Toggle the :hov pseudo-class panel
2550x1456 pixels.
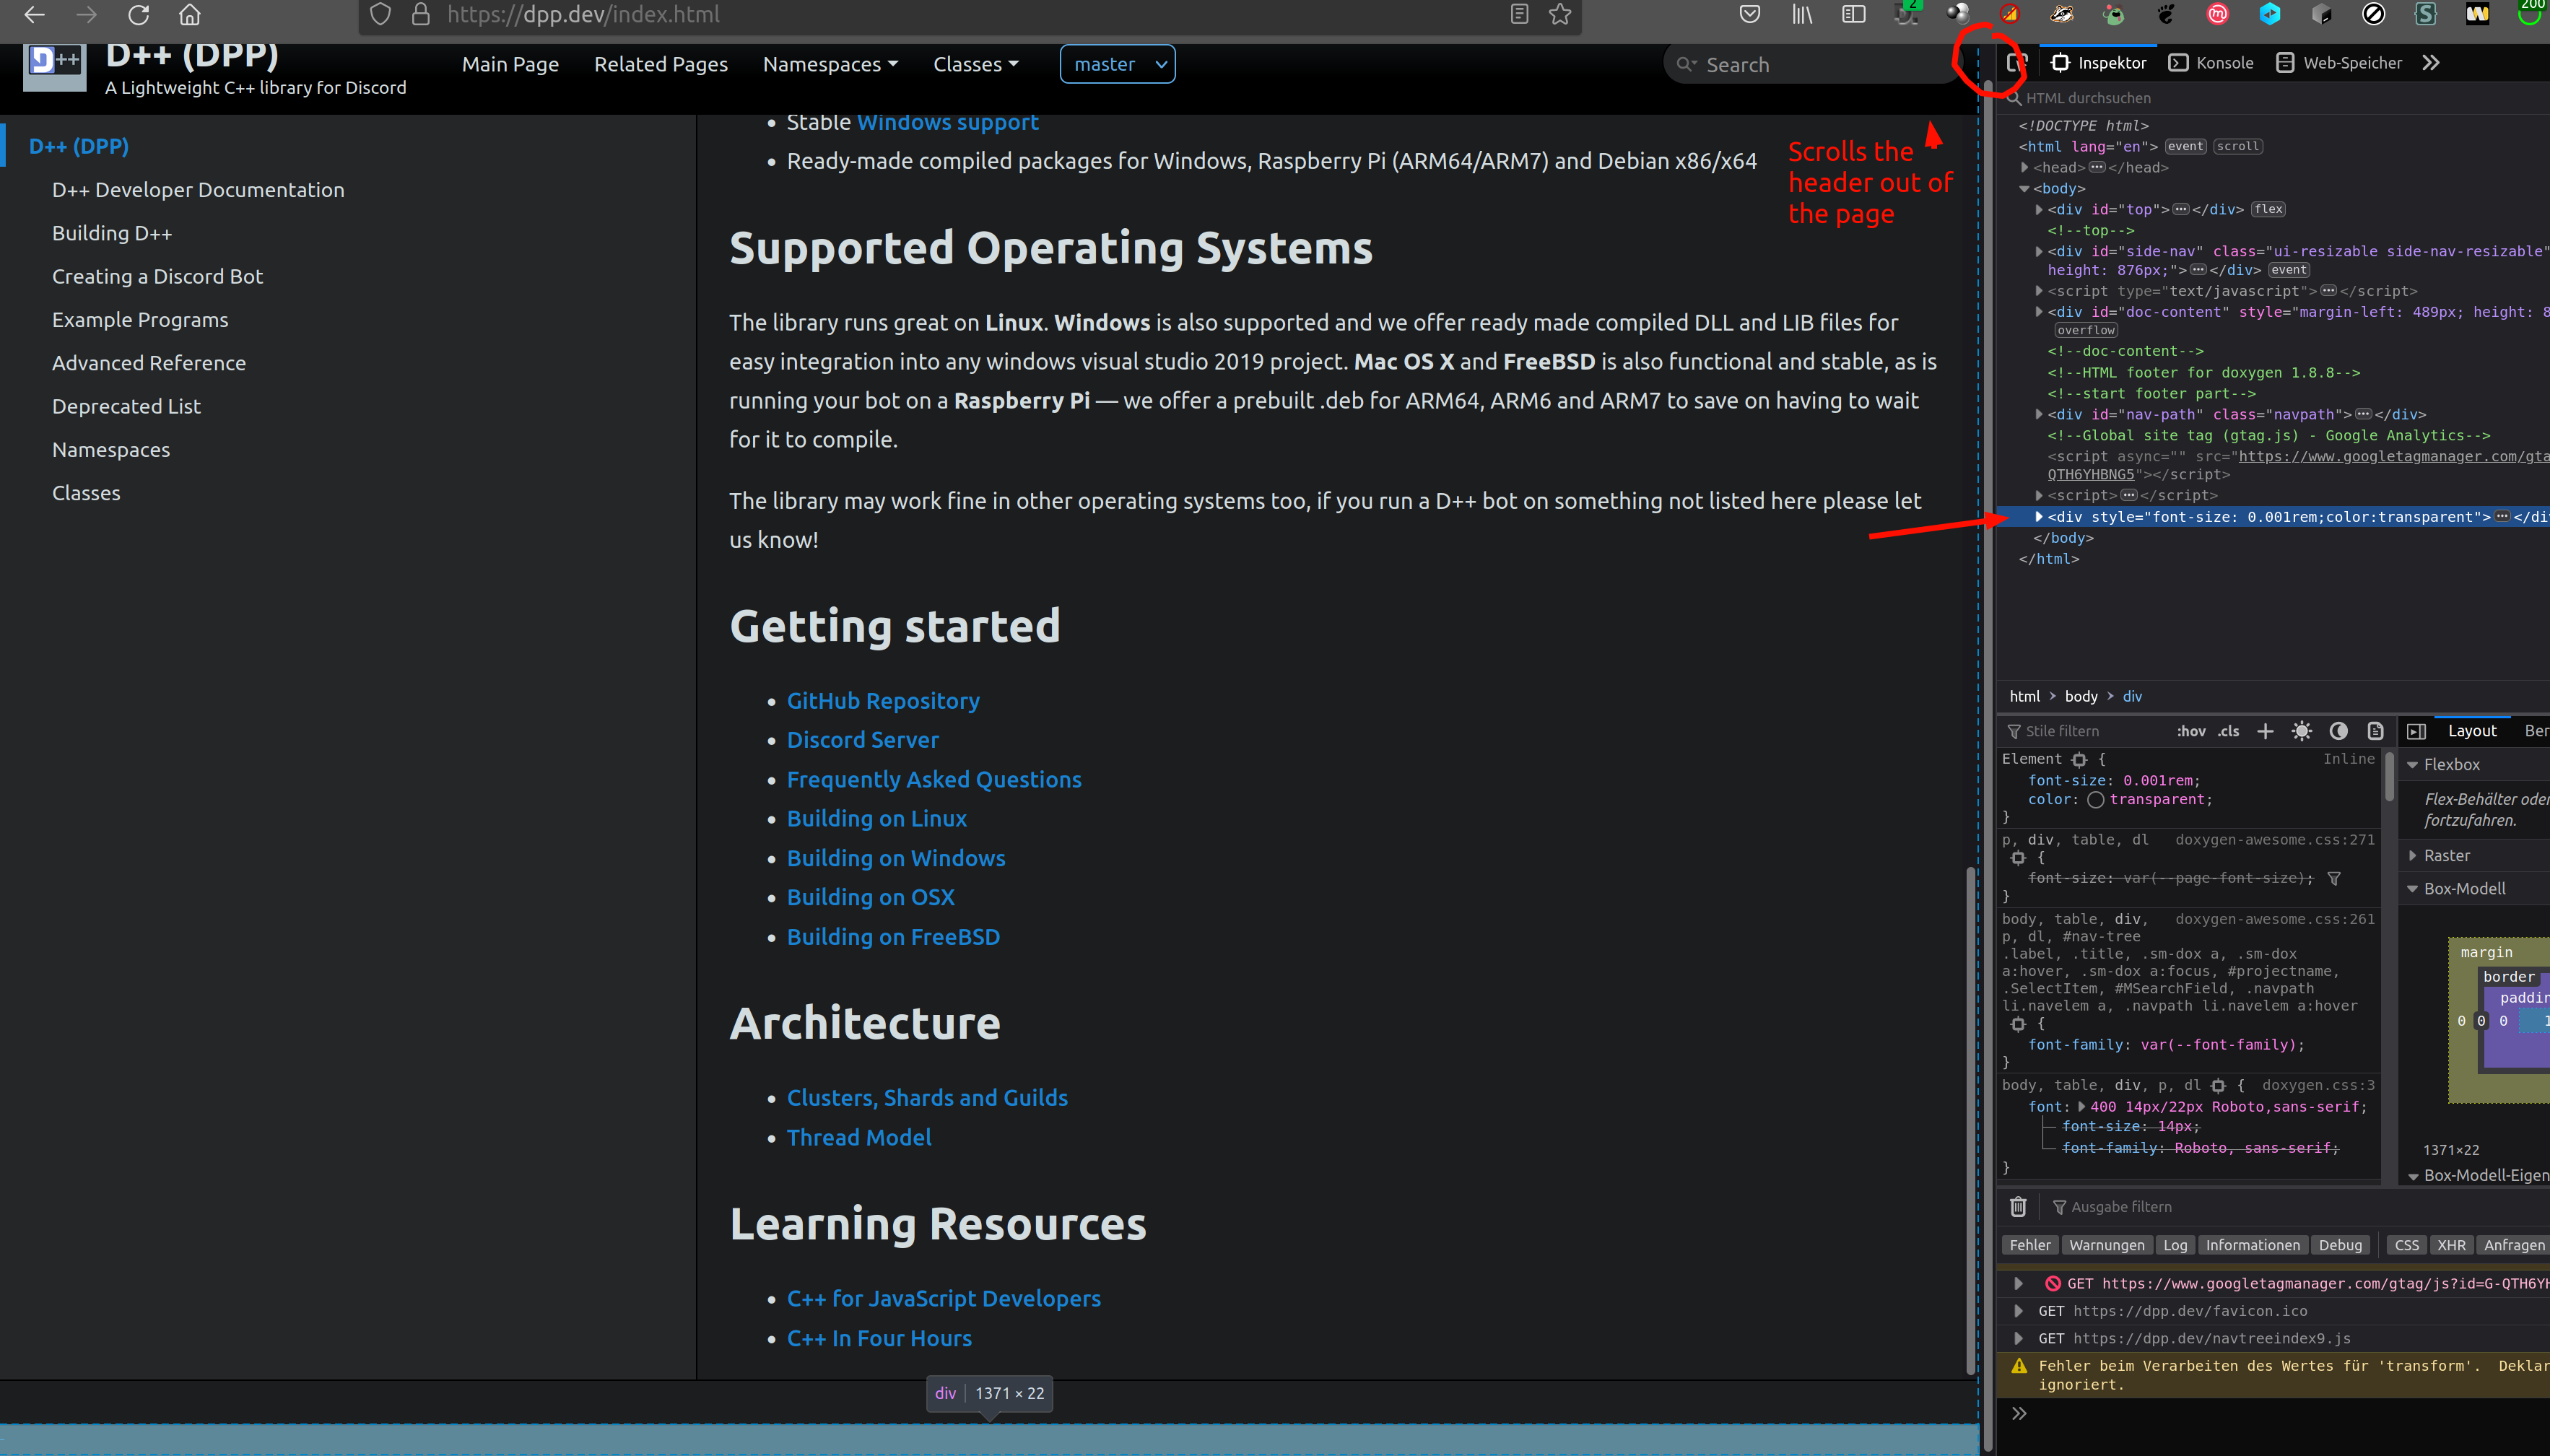(x=2190, y=731)
